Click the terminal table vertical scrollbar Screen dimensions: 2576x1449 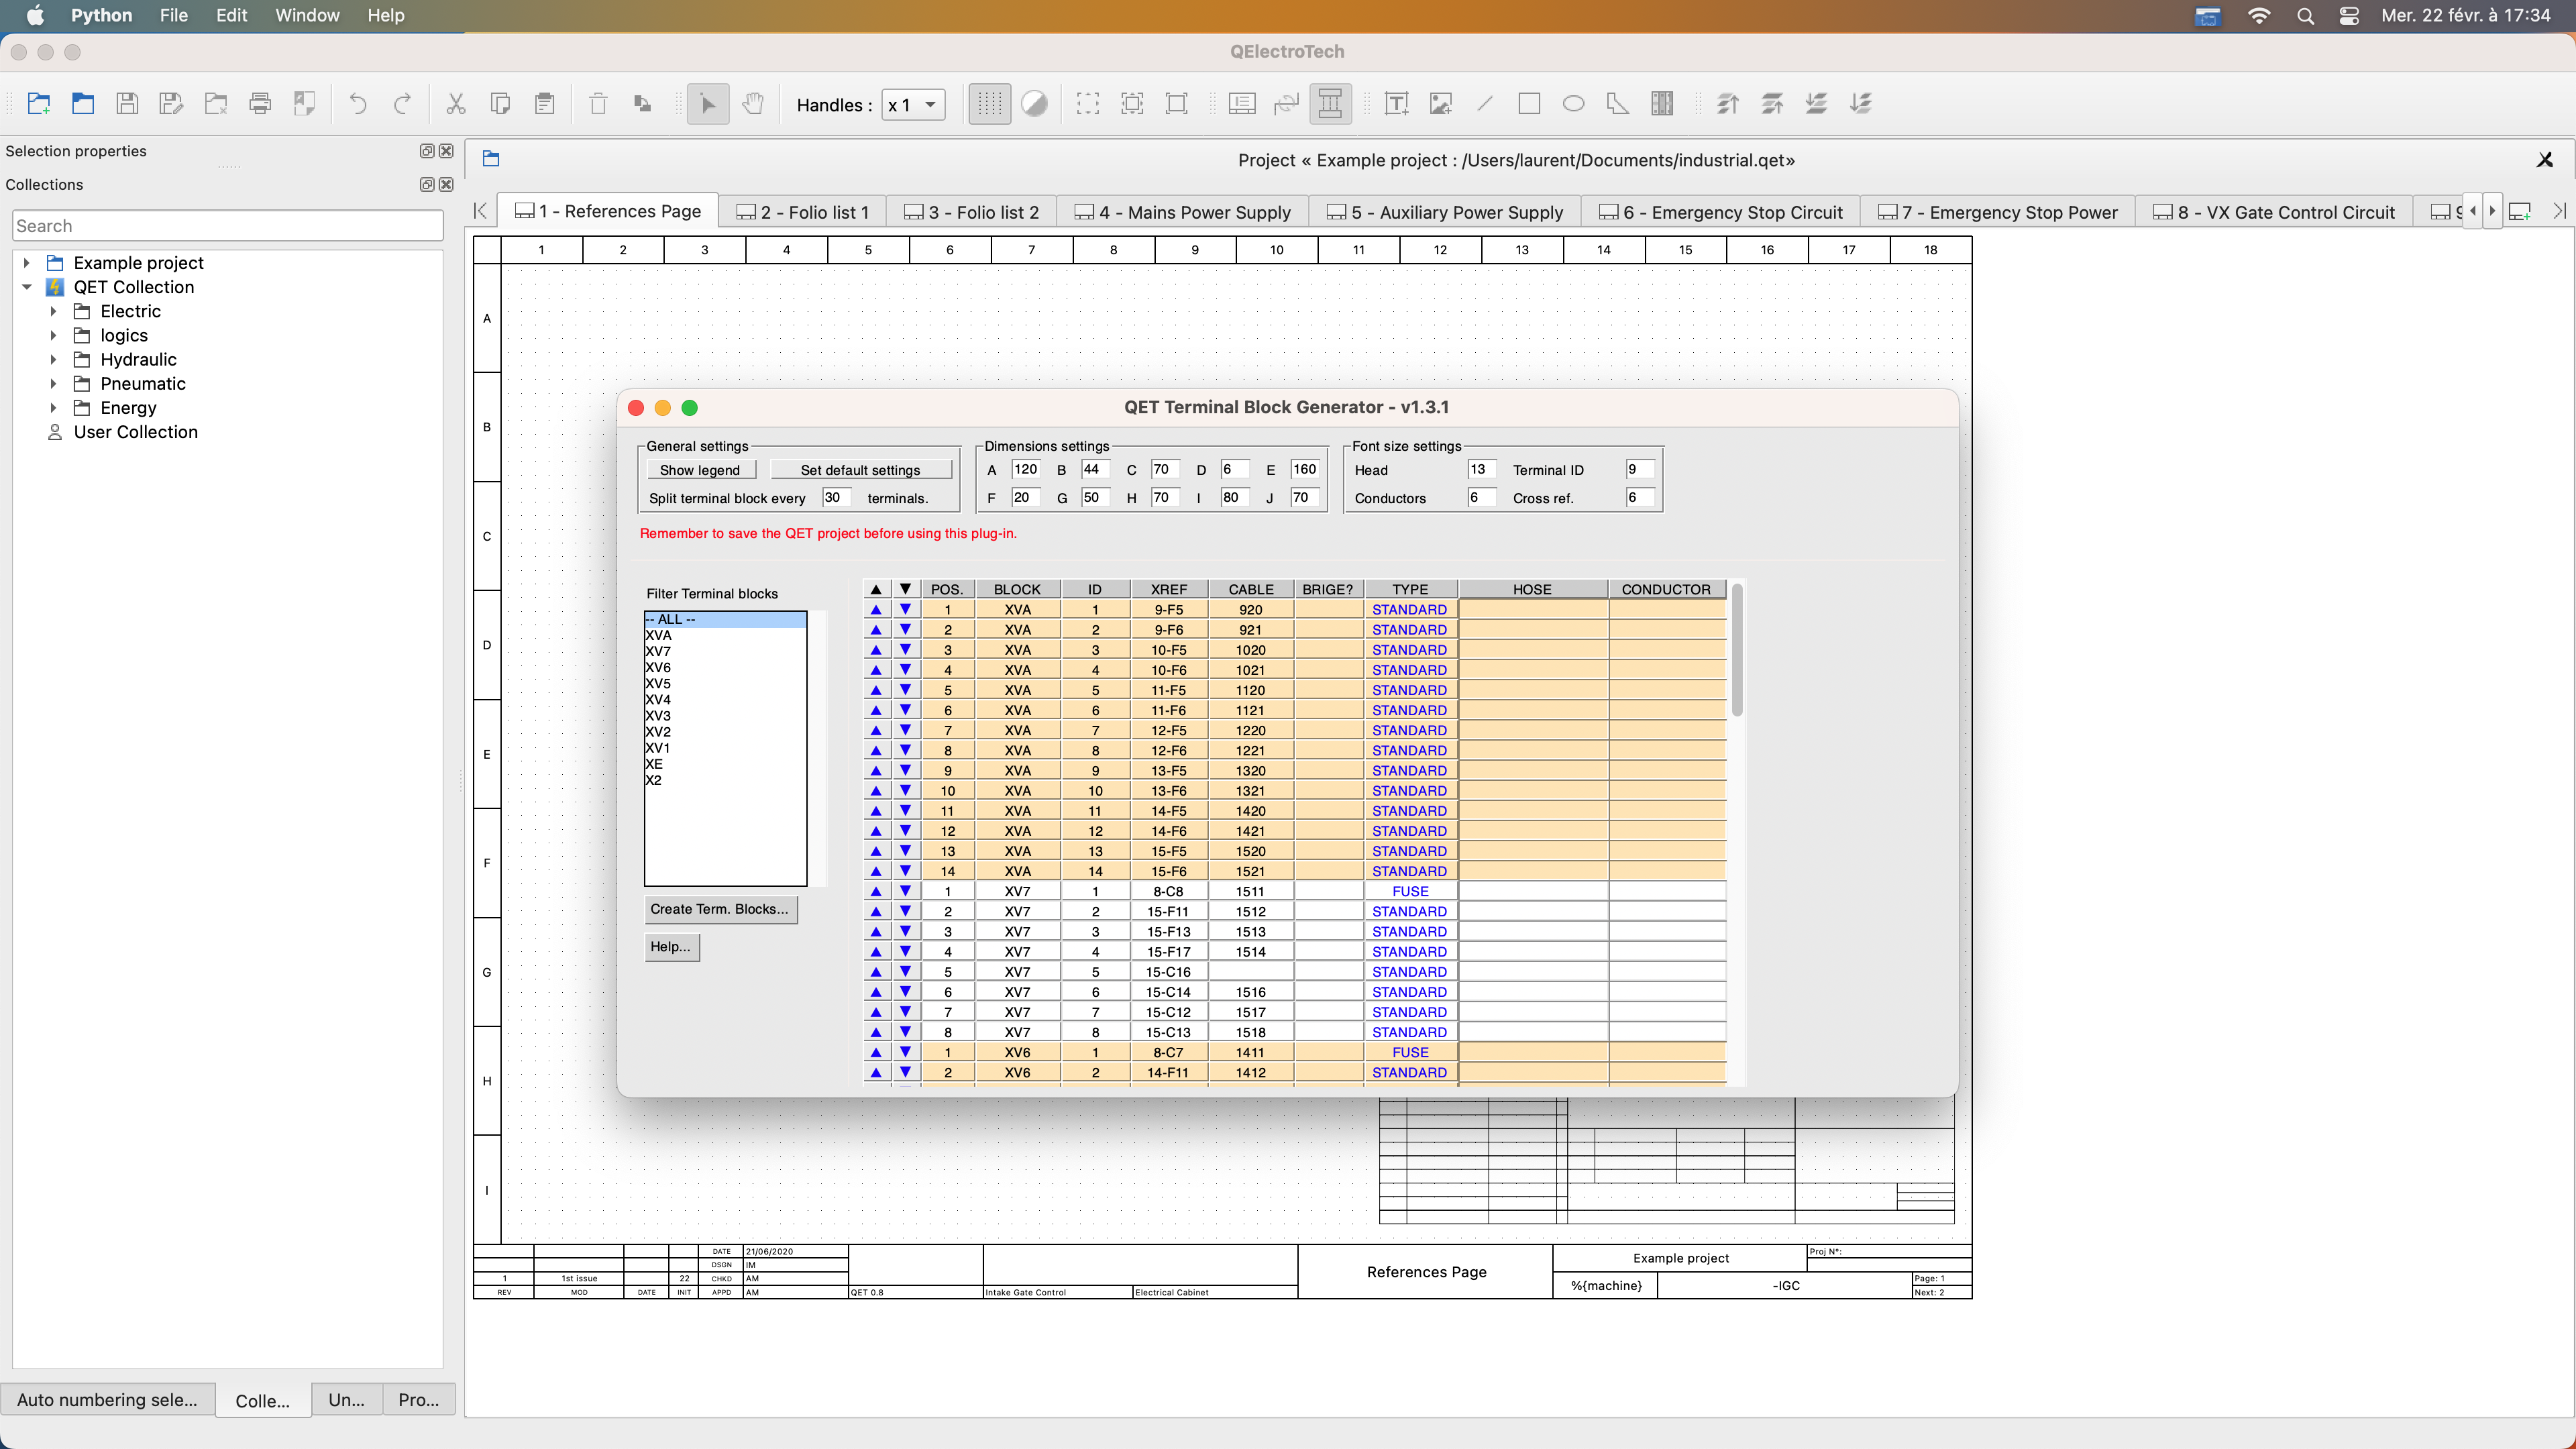[x=1737, y=650]
